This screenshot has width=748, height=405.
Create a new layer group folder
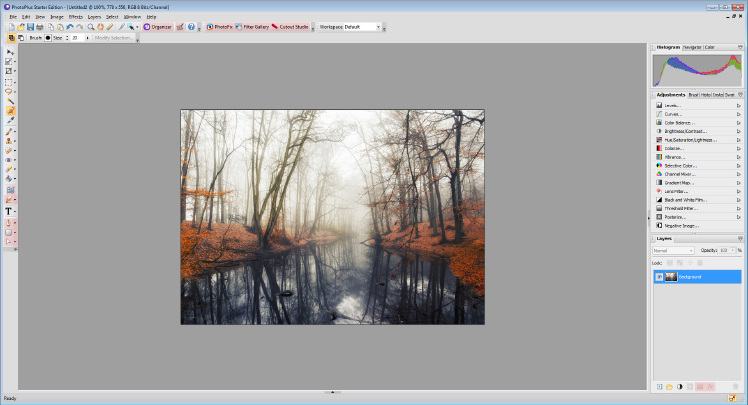point(669,387)
